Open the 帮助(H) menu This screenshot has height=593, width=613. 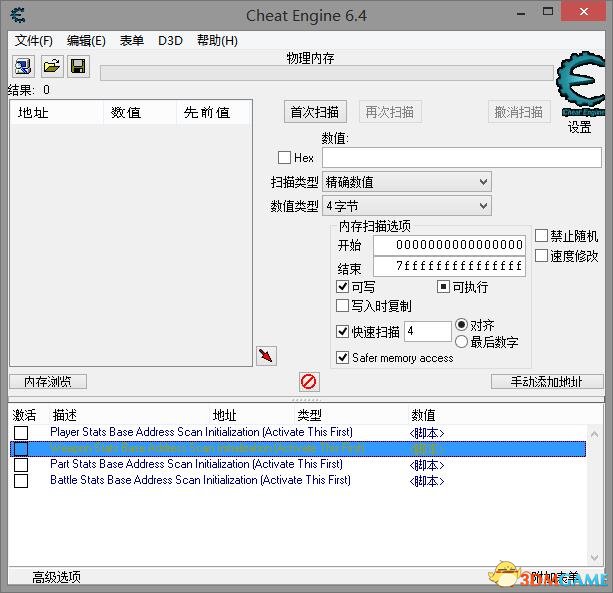point(217,41)
